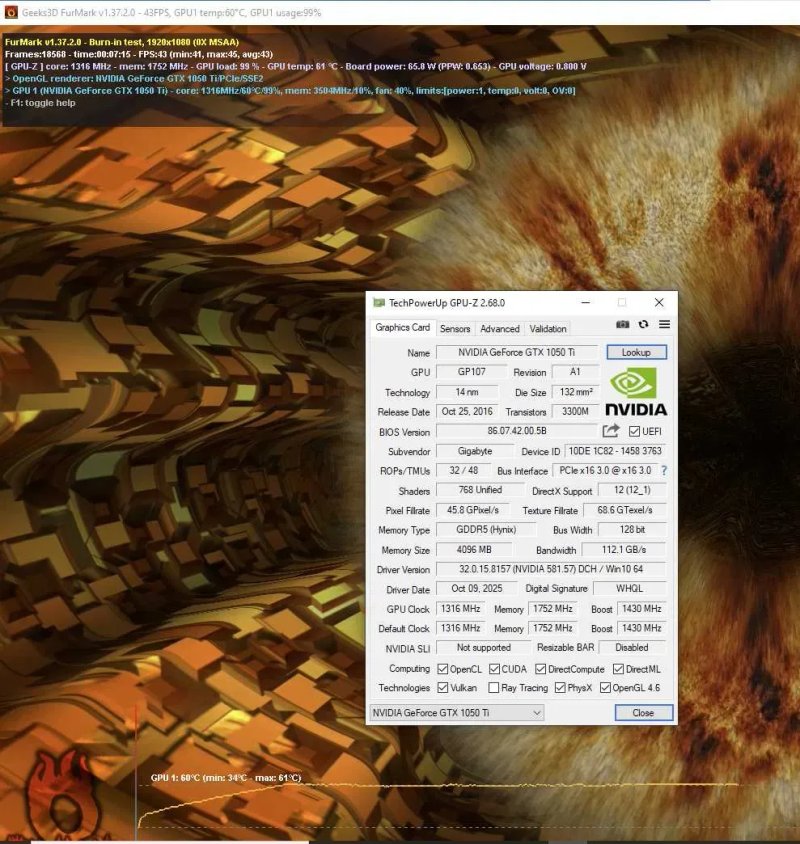Click the Driver Date value Oct 09, 2025
This screenshot has height=844, width=800.
(476, 588)
